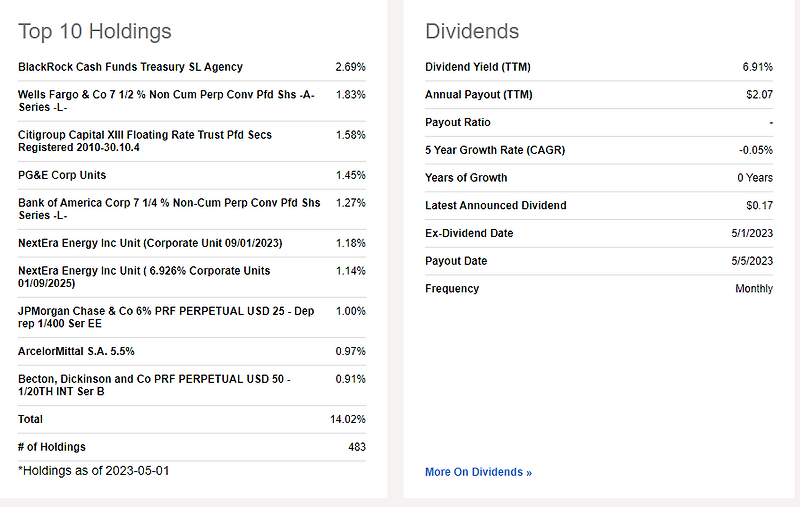Select the Monthly frequency value

pyautogui.click(x=754, y=289)
